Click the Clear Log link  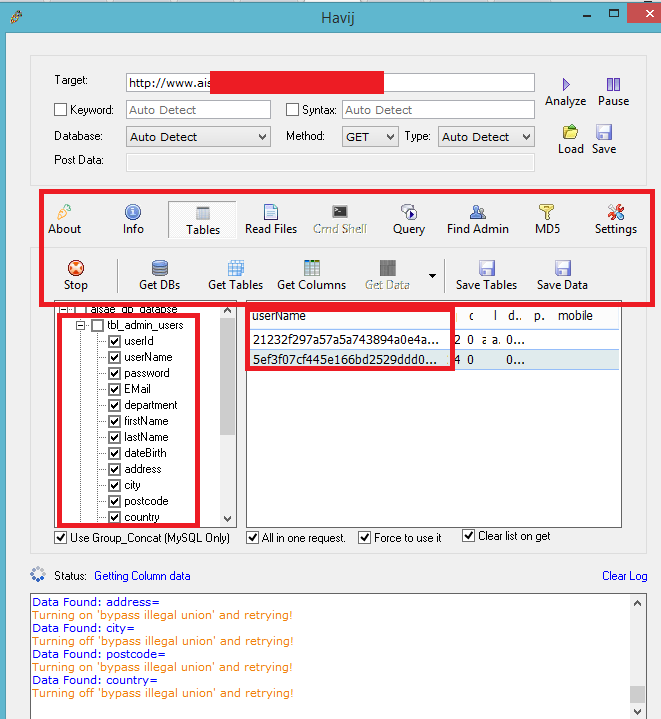(x=624, y=576)
